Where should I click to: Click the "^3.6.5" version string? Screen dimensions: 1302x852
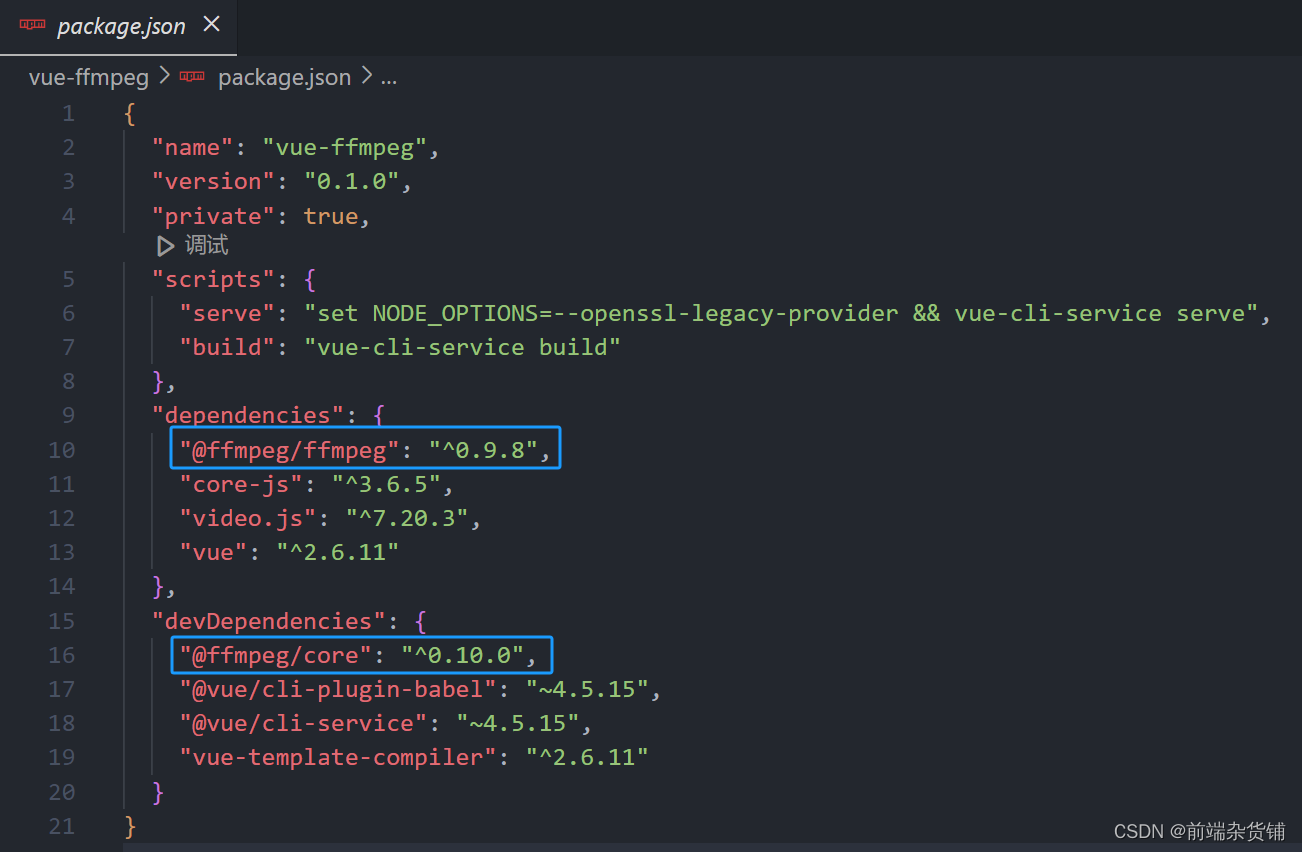click(x=386, y=484)
